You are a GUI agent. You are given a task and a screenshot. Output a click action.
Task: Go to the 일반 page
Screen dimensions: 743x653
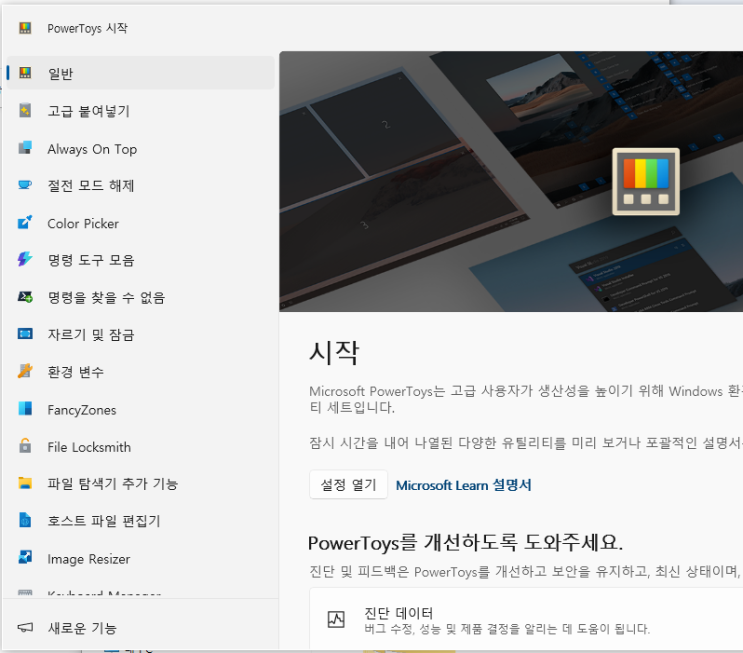click(x=141, y=73)
